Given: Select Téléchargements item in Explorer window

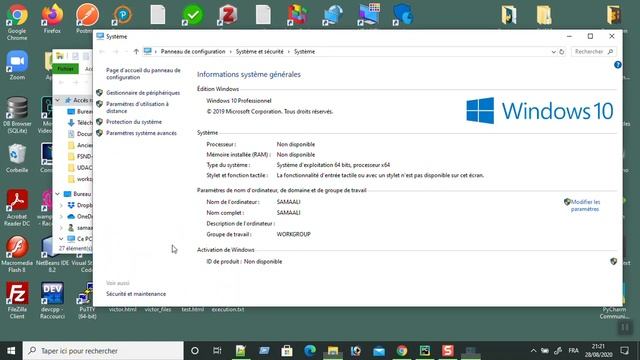Looking at the screenshot, I should [80, 123].
